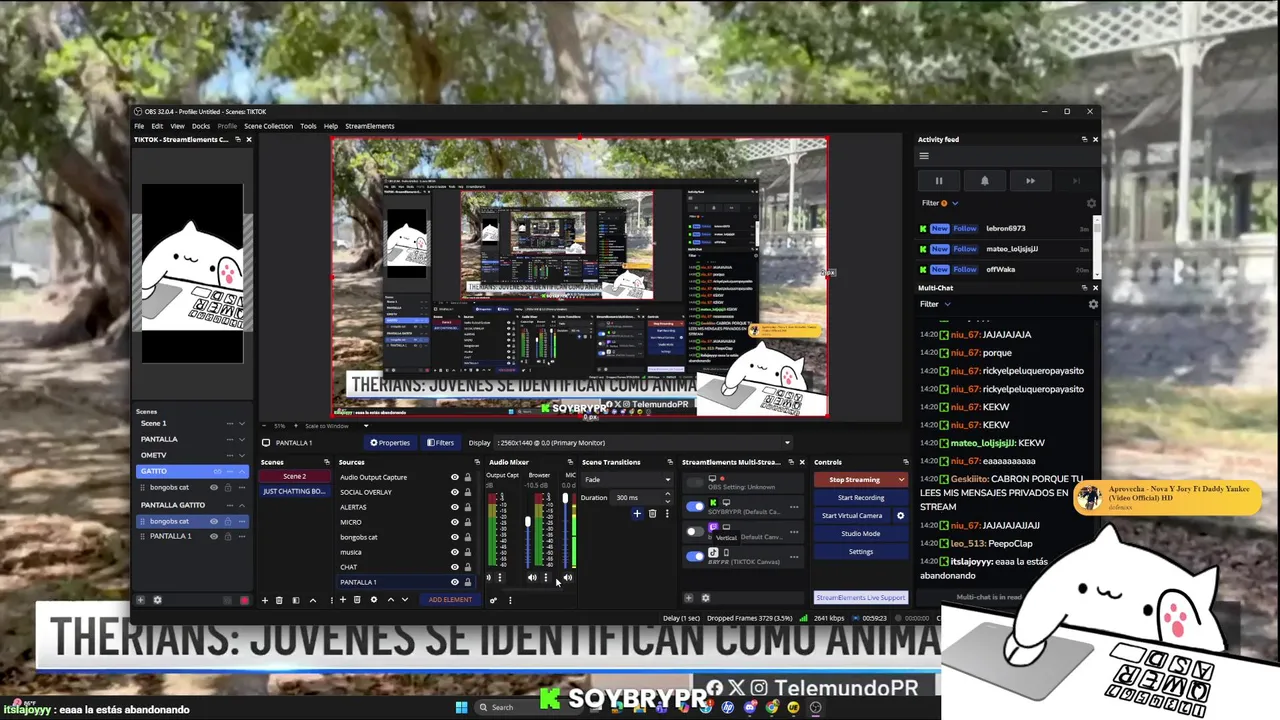
Task: Add element with plus in StreamElements canvas panel
Action: coord(140,600)
